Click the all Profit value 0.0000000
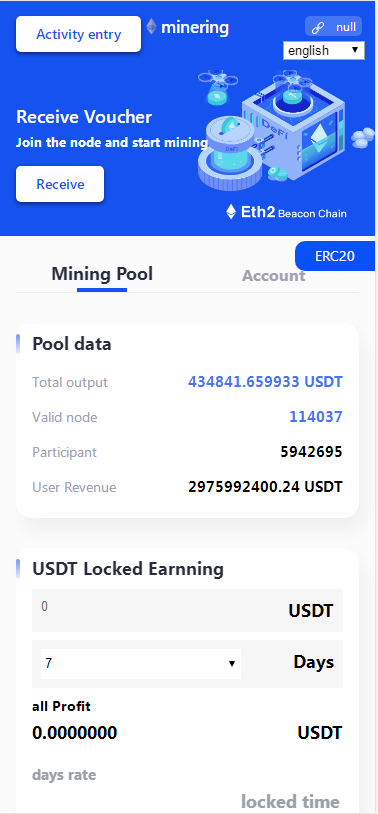Viewport: 378px width, 814px height. click(75, 733)
